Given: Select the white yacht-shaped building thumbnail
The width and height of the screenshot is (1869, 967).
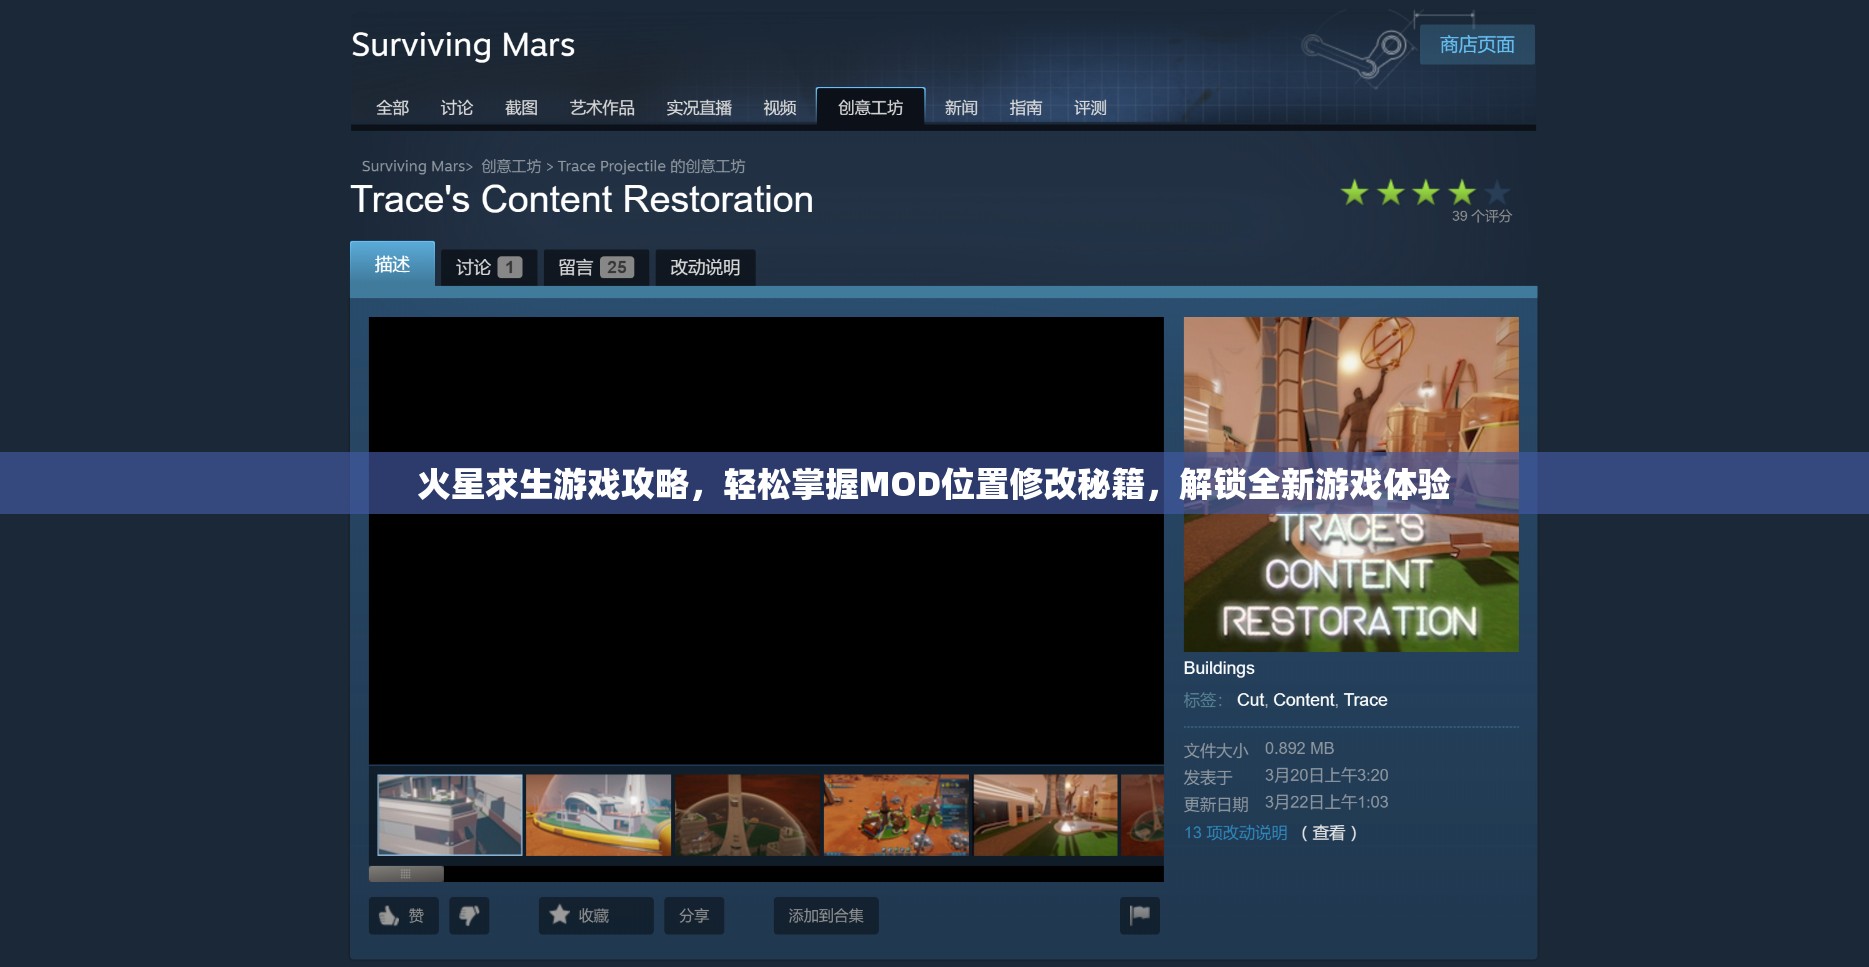Looking at the screenshot, I should point(598,815).
